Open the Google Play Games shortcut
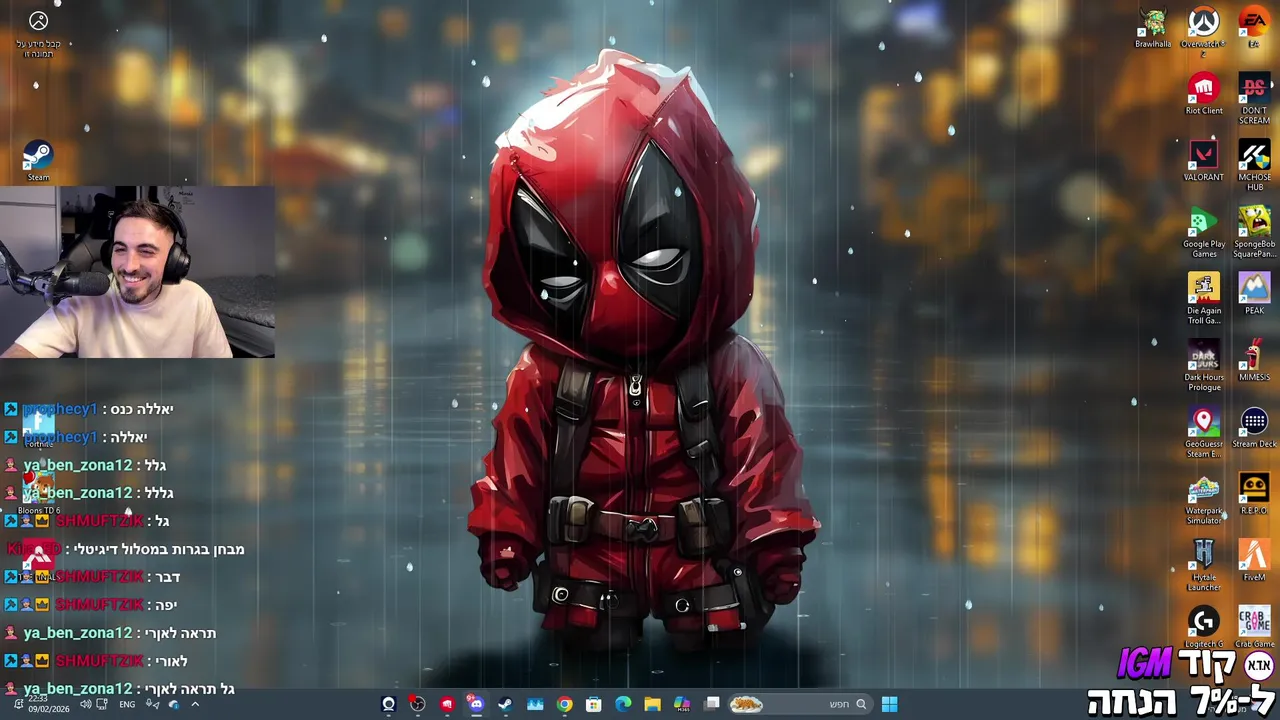This screenshot has width=1280, height=720. (x=1204, y=233)
